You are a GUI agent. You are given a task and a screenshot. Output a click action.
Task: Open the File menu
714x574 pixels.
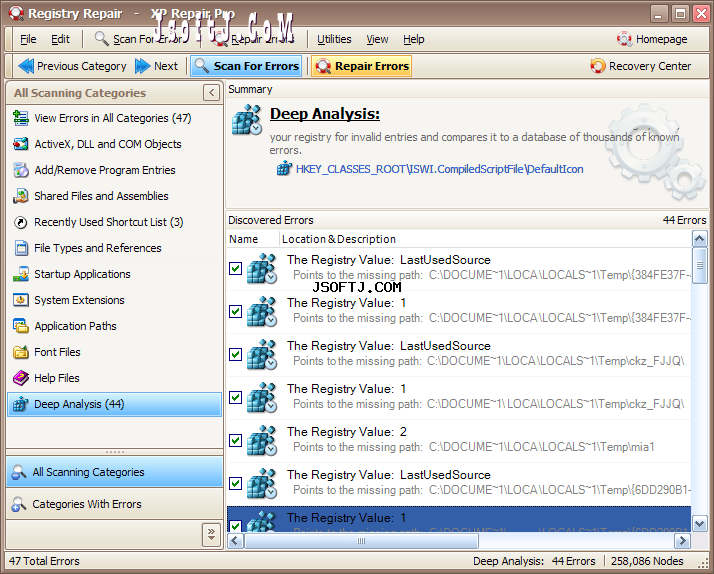click(28, 39)
